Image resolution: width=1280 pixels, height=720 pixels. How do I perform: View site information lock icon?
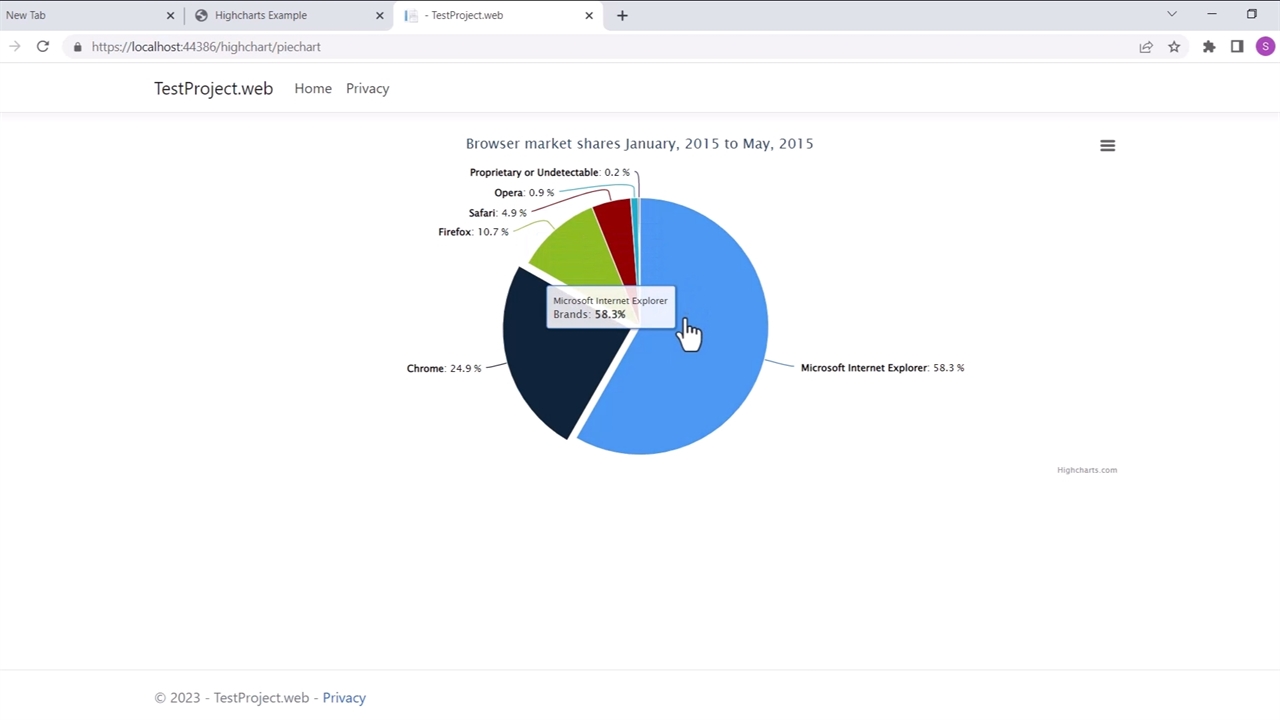[x=77, y=47]
